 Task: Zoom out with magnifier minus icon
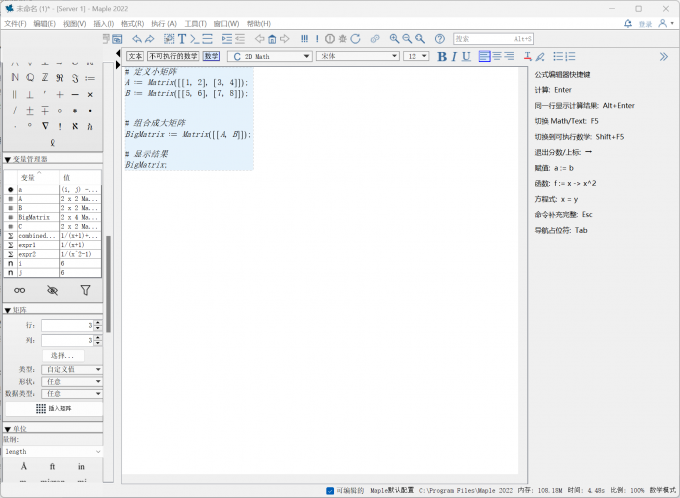407,39
